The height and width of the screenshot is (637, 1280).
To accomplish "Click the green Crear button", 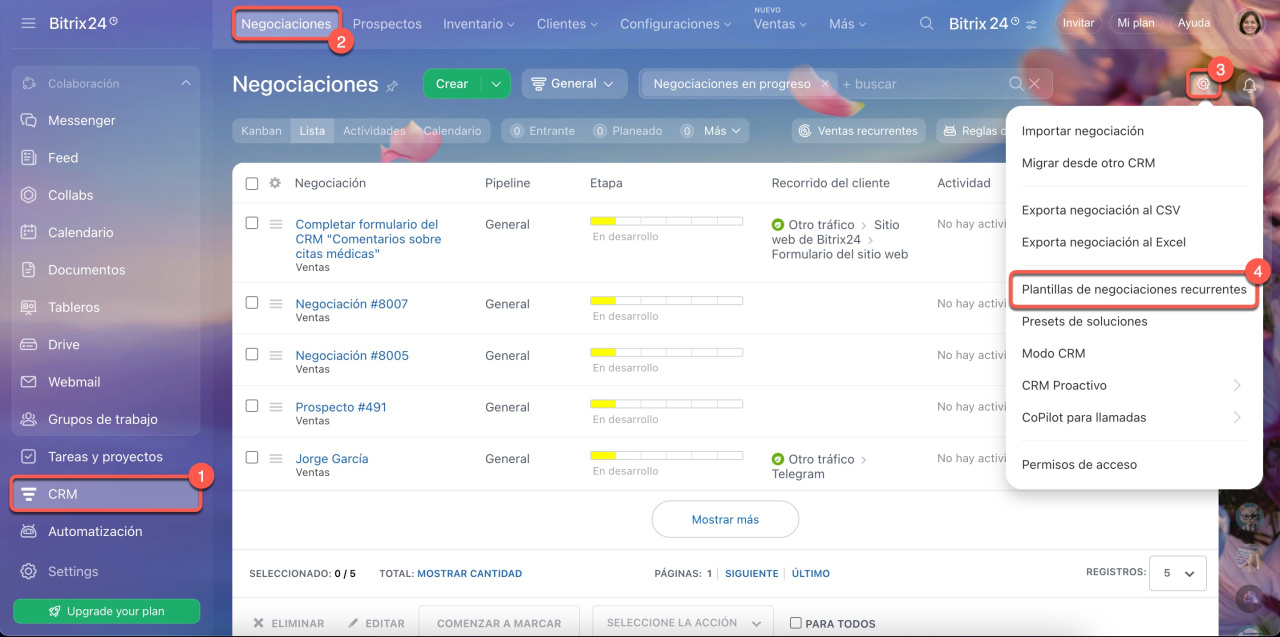I will pyautogui.click(x=452, y=84).
